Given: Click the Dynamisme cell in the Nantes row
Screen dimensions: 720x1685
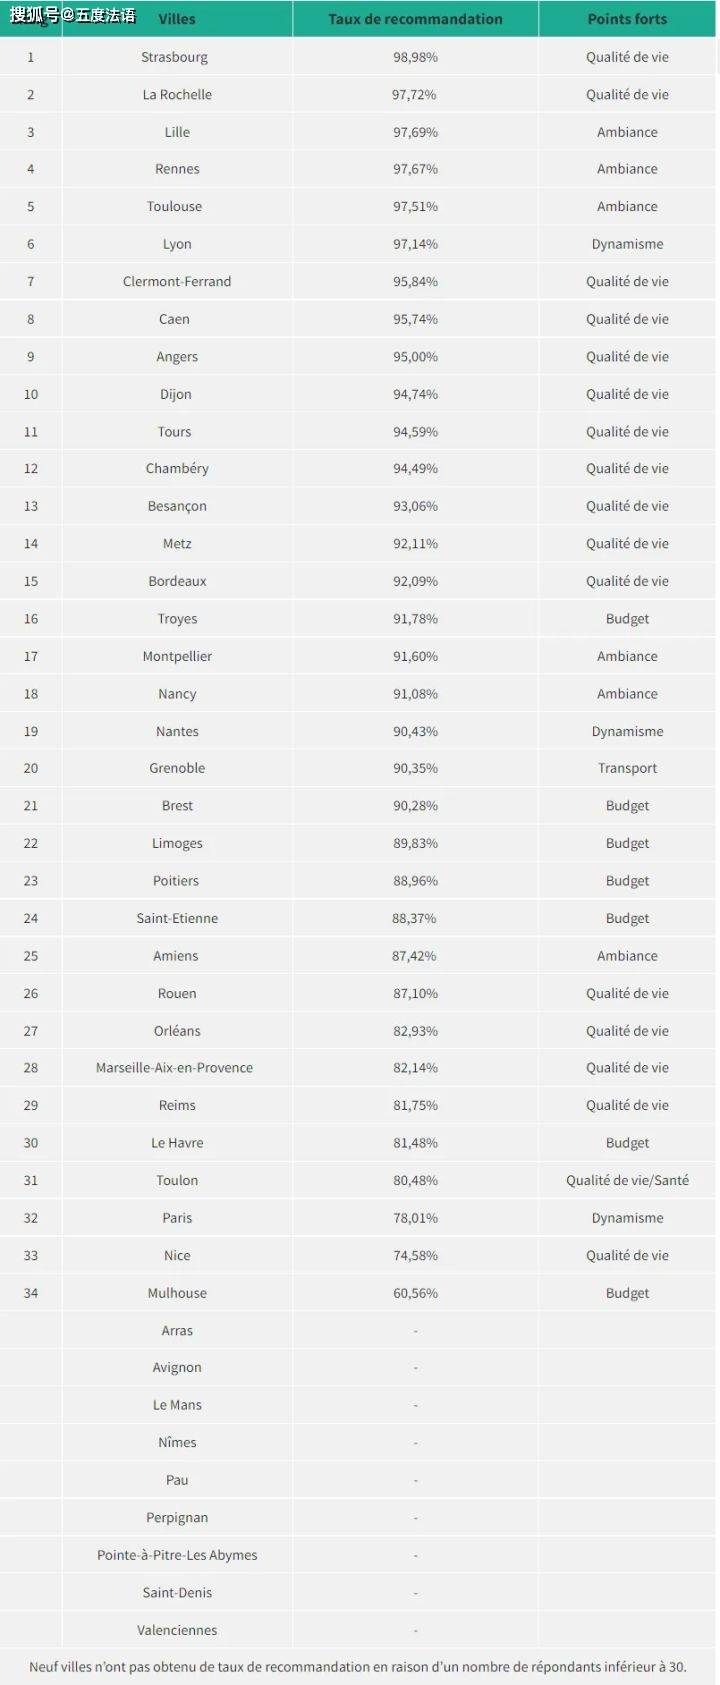Looking at the screenshot, I should click(627, 731).
